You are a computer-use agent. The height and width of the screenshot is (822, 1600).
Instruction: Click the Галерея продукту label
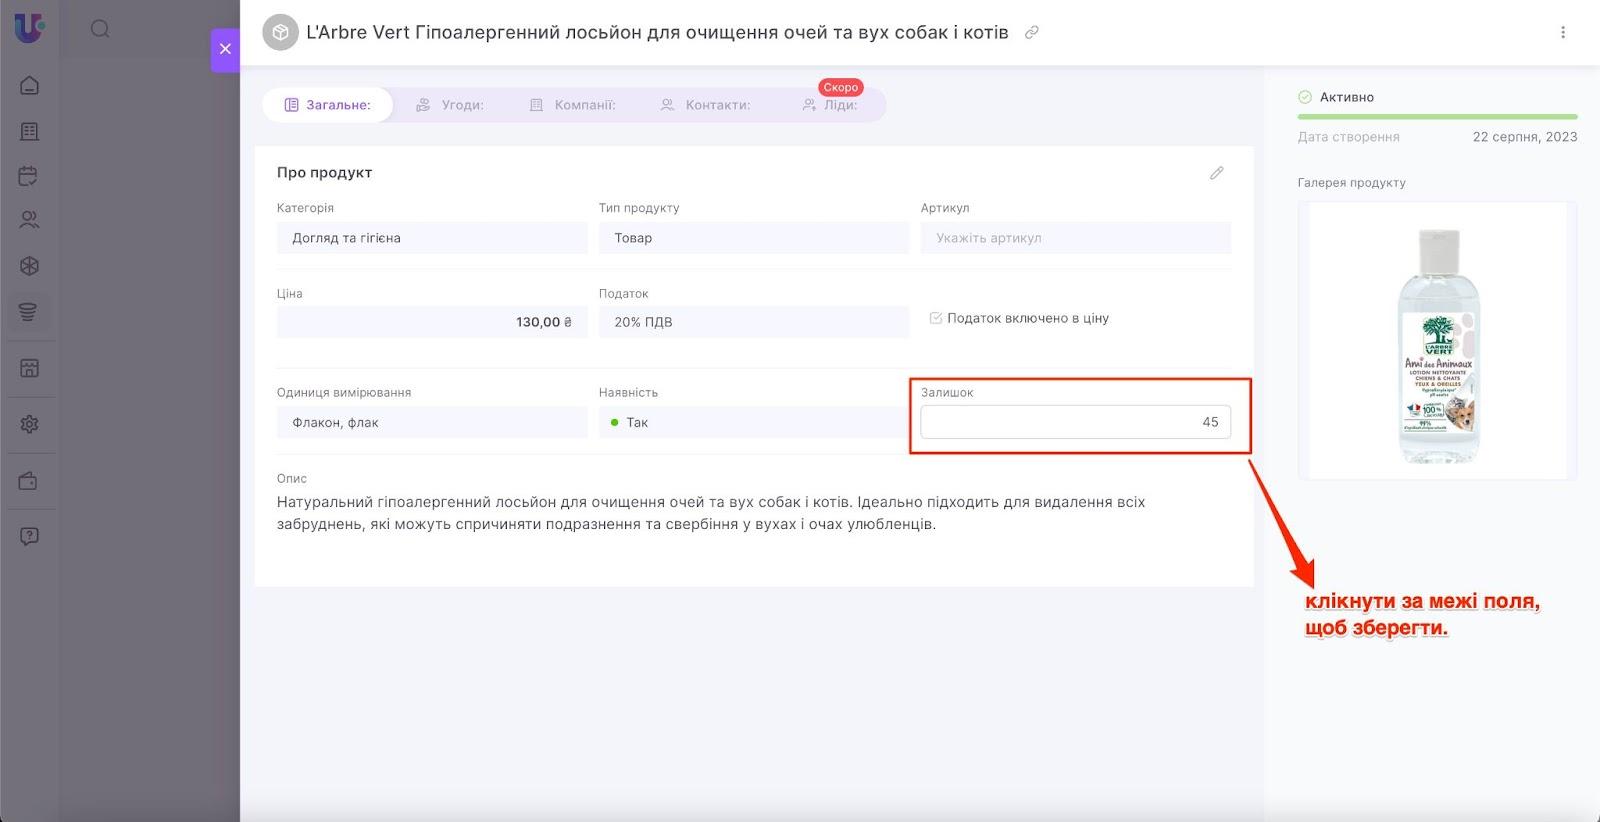1352,183
